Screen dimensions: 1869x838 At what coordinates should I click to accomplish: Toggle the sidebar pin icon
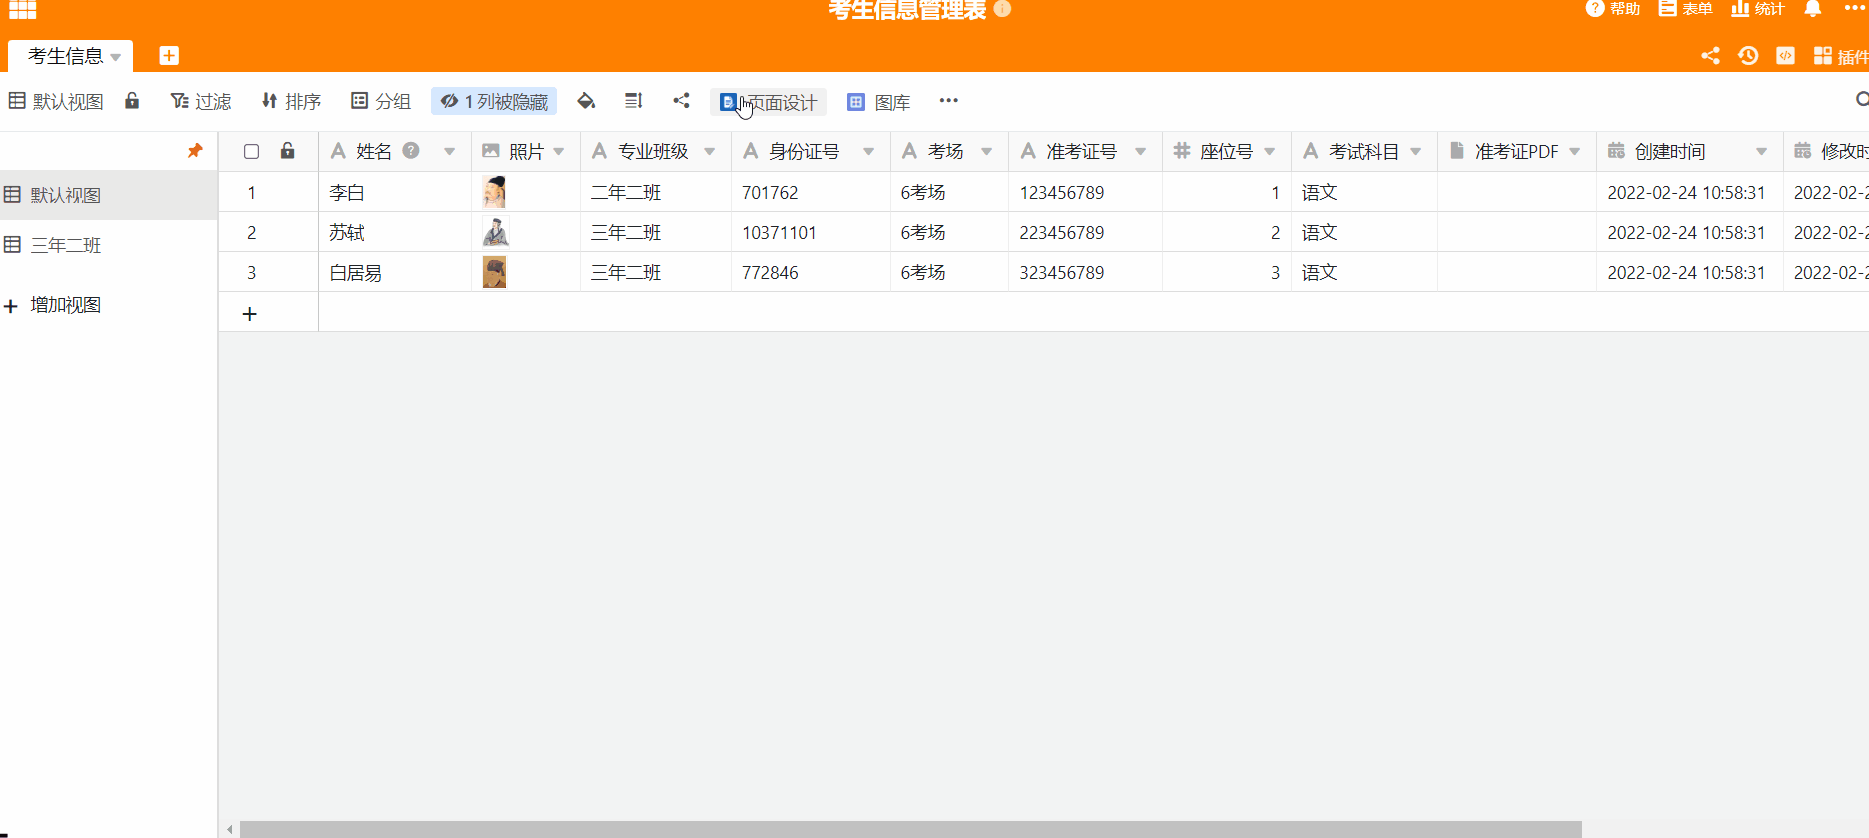195,151
